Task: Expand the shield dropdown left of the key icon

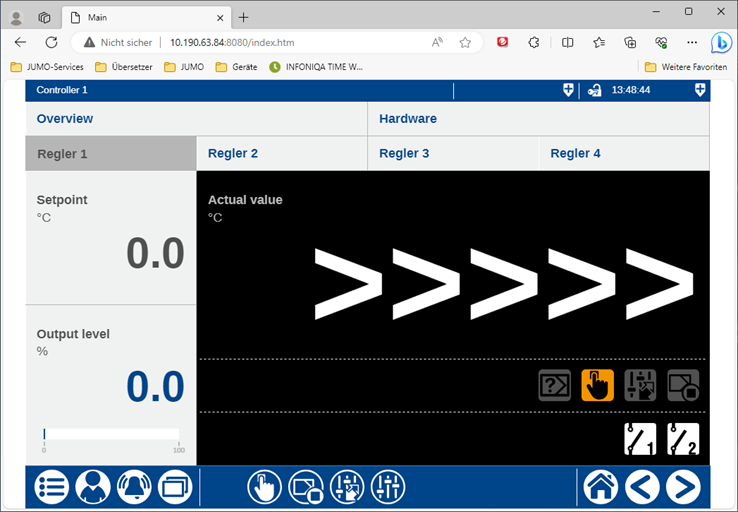Action: 568,90
